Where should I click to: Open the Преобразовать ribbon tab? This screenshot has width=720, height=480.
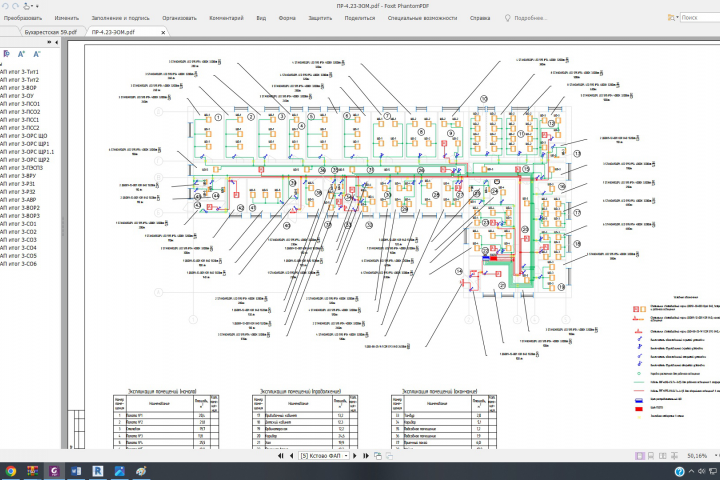tap(23, 18)
